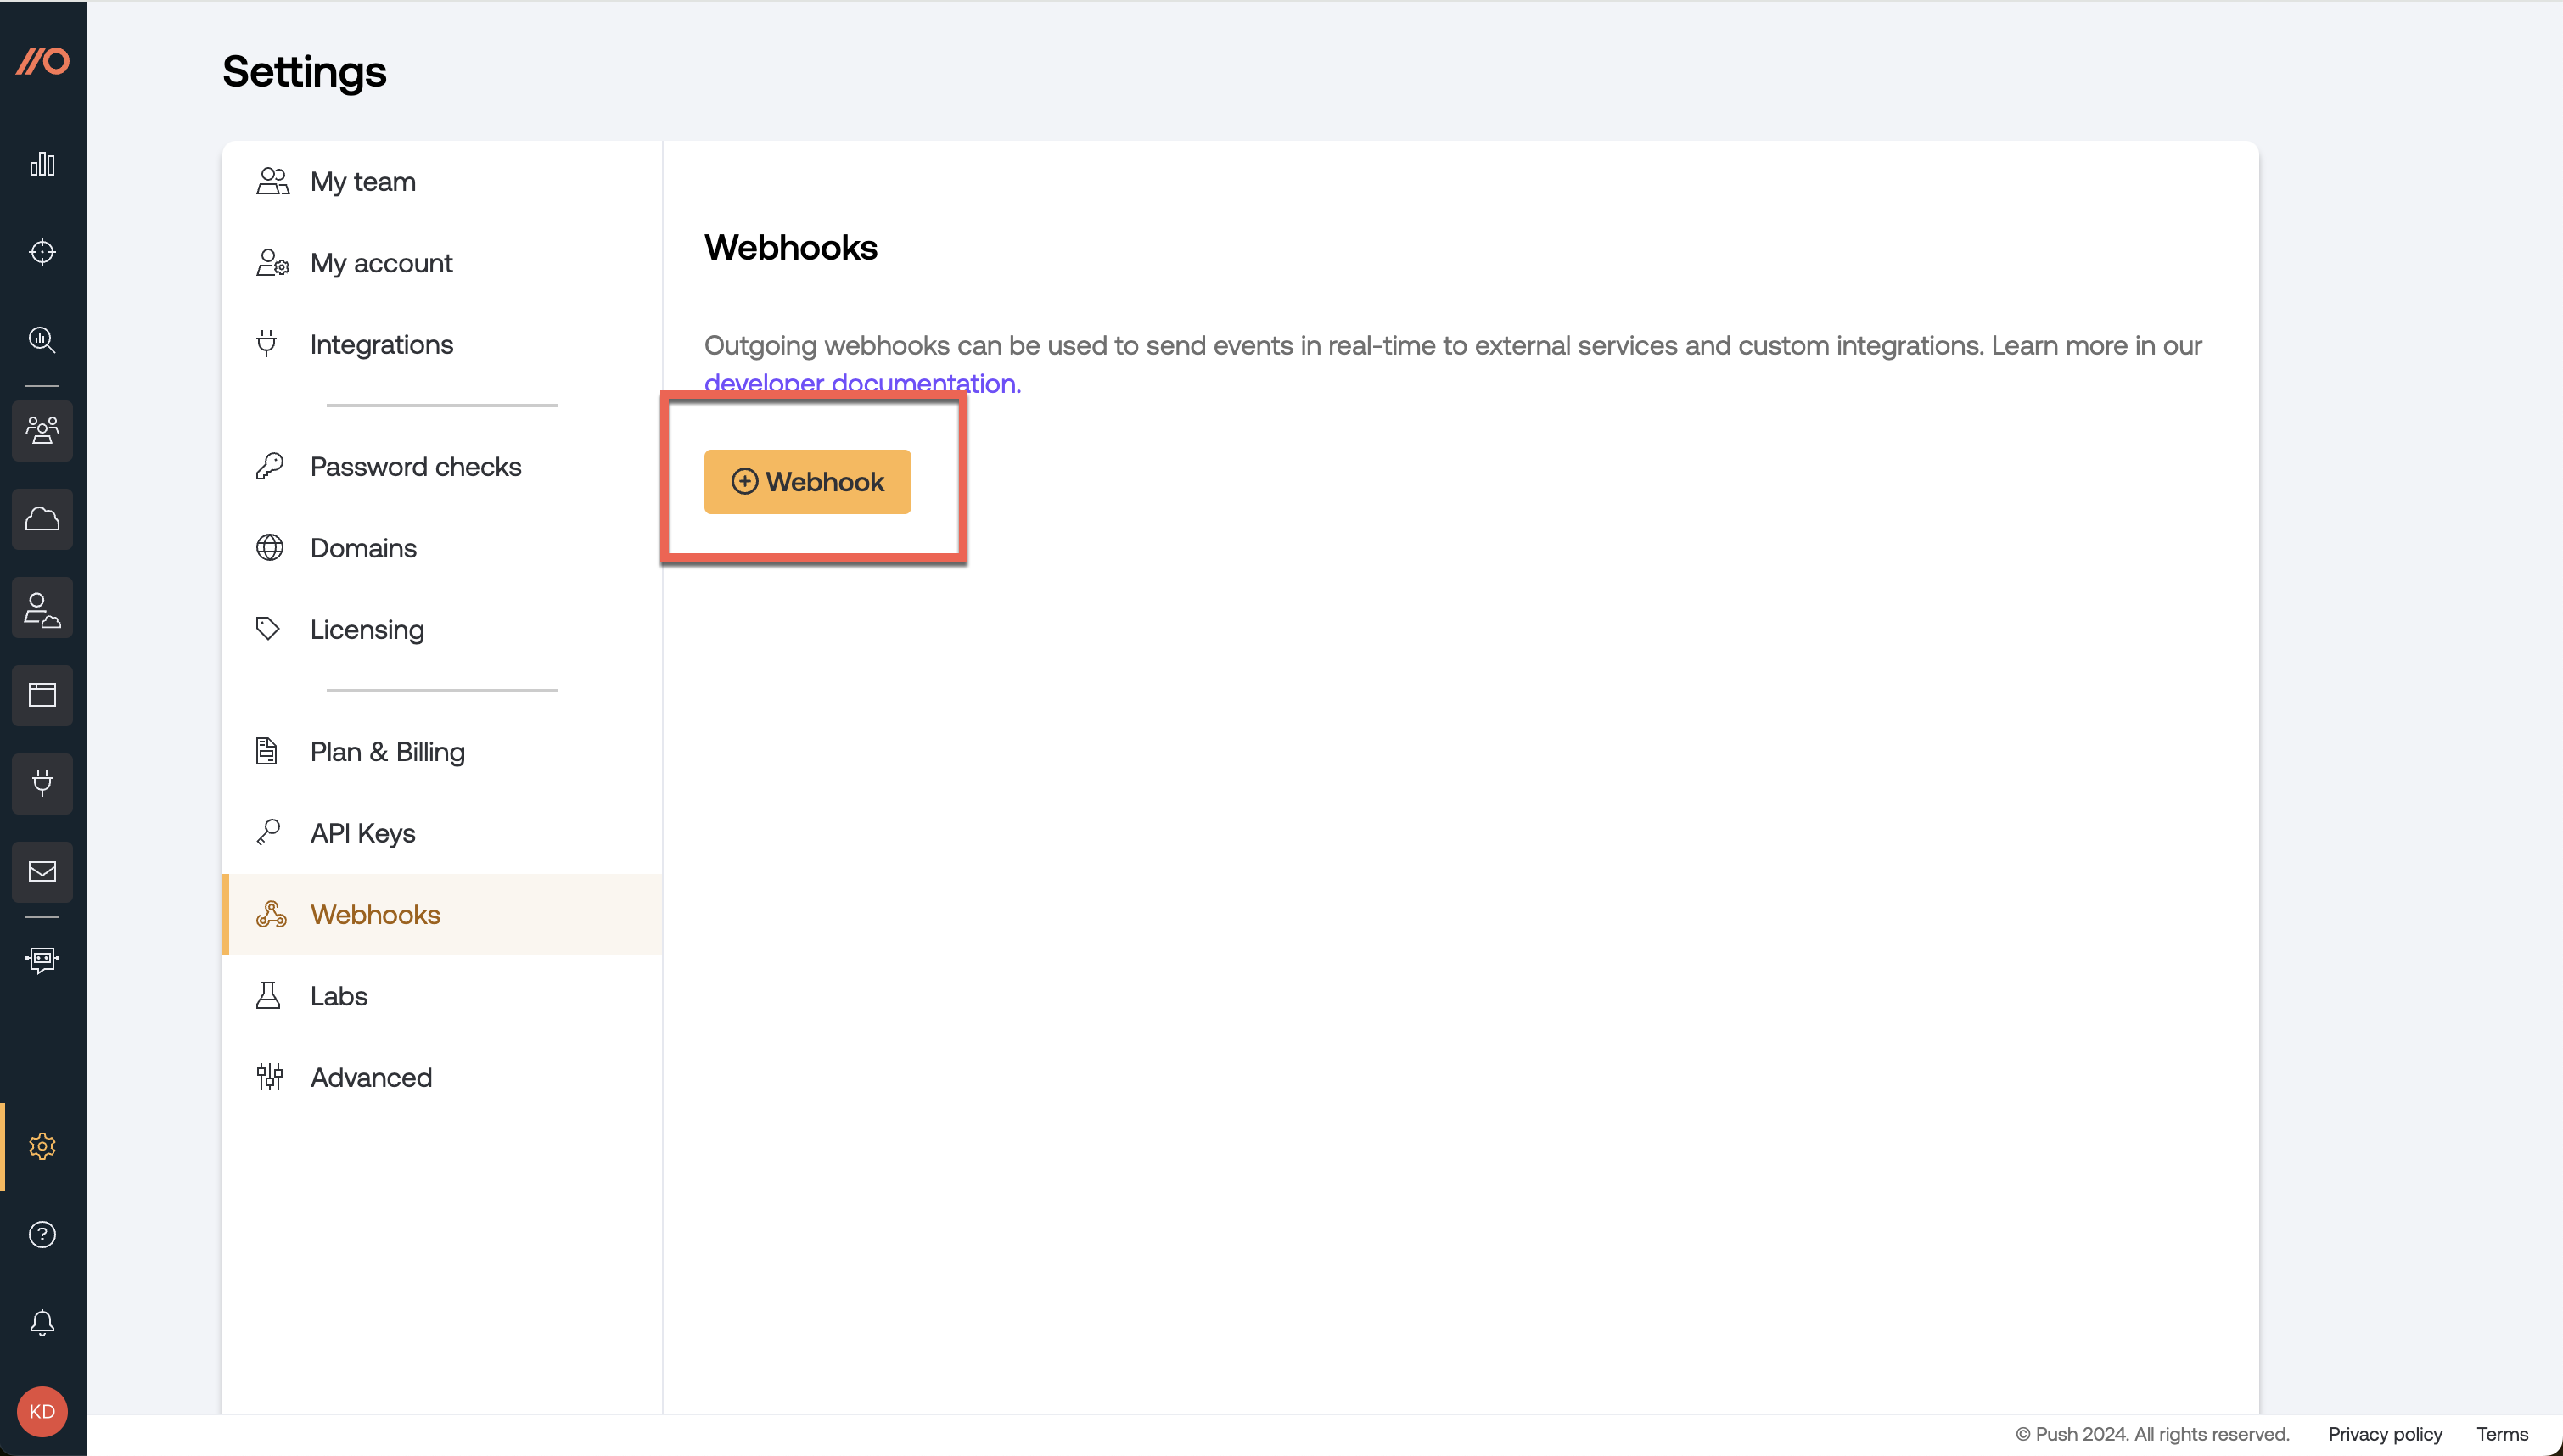
Task: Click the Privacy policy footer link
Action: (2384, 1434)
